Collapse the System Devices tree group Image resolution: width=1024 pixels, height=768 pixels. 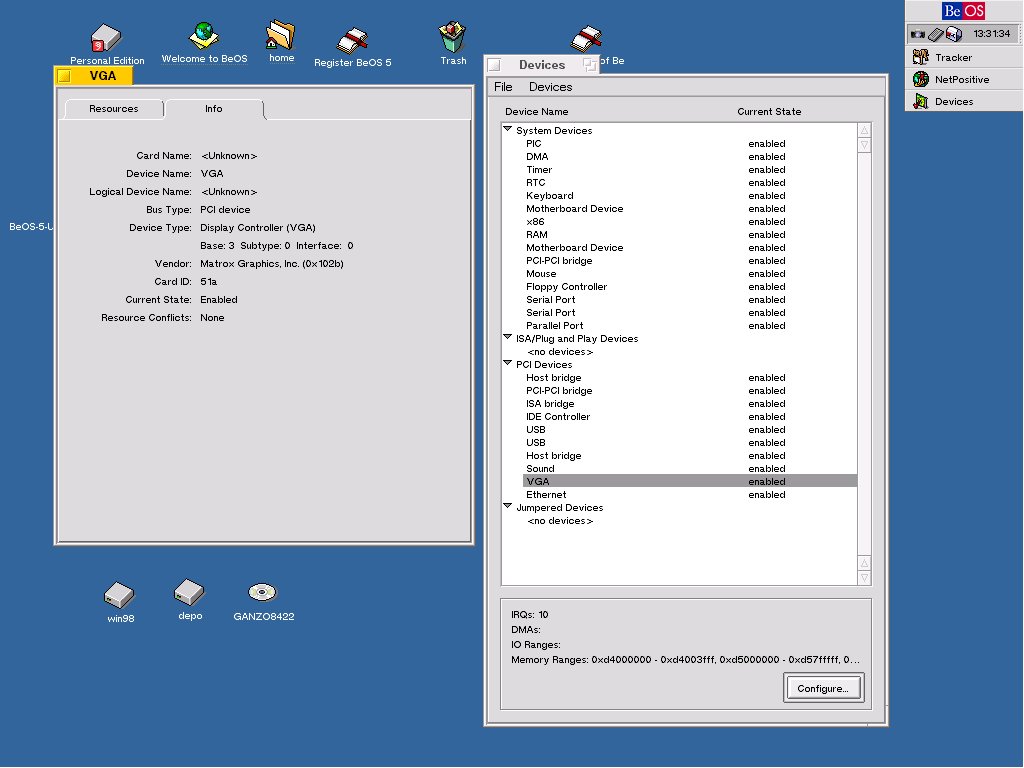coord(508,129)
